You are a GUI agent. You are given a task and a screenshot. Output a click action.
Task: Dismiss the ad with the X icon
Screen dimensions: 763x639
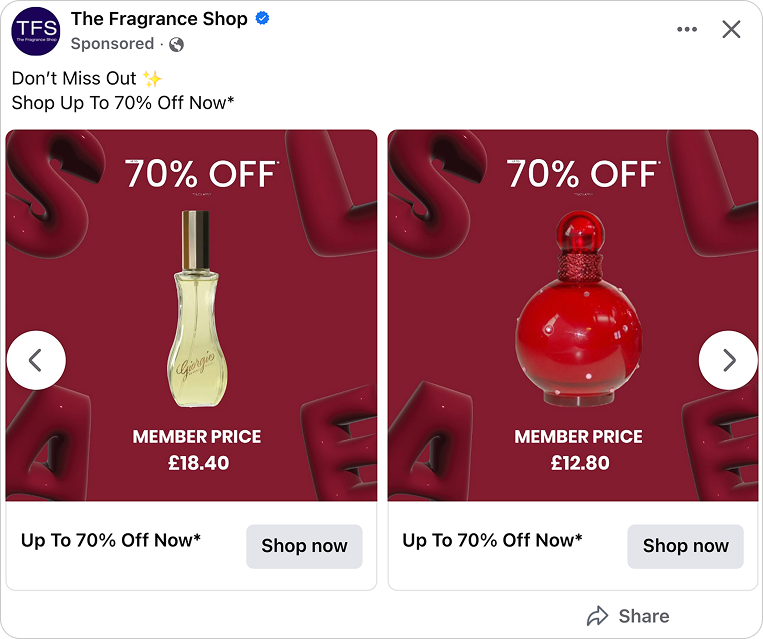point(731,30)
